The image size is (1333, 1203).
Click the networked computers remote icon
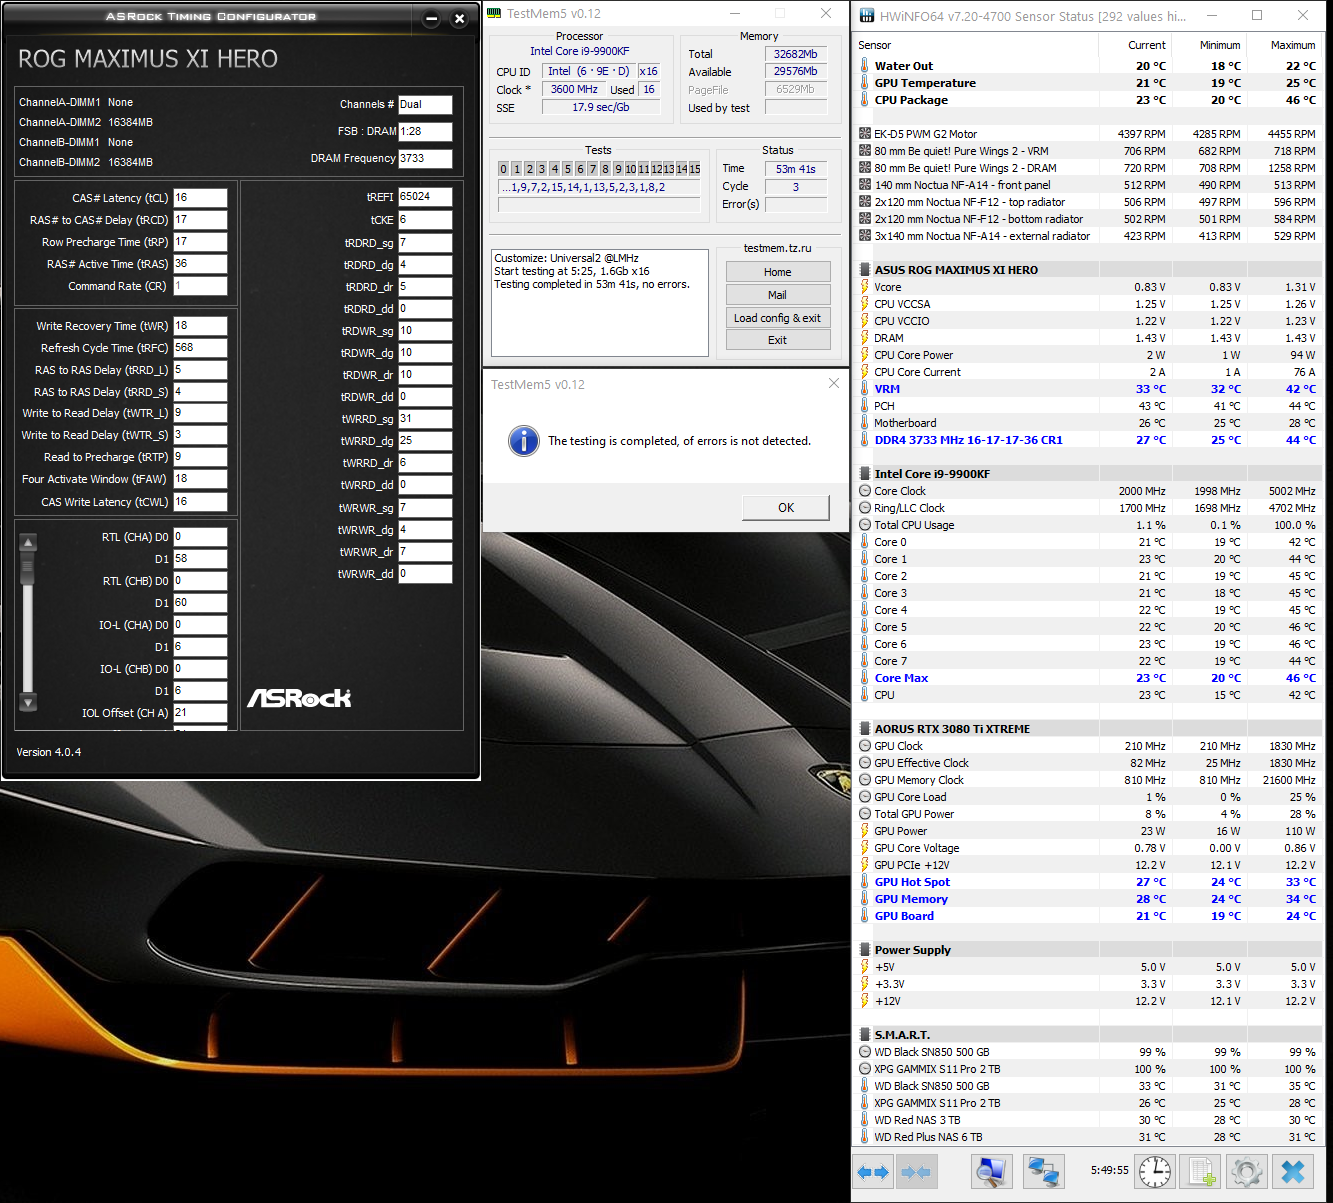click(1043, 1171)
